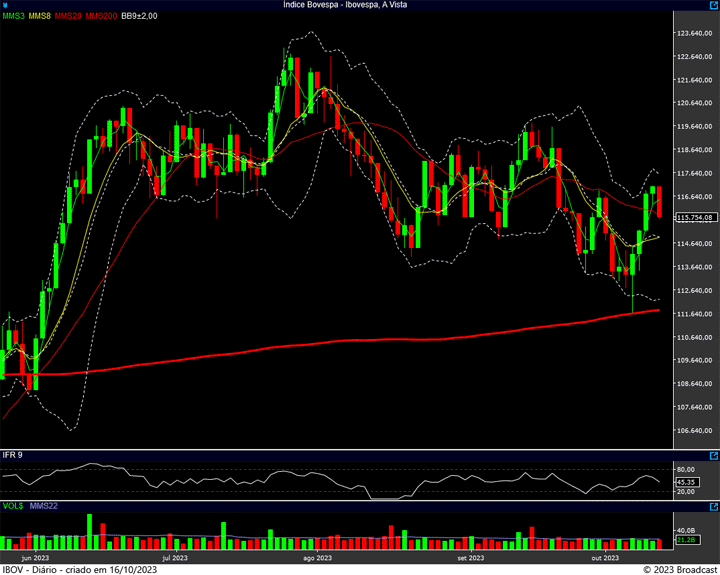Open the IFR 9 indicator label
The width and height of the screenshot is (720, 575).
(x=12, y=455)
